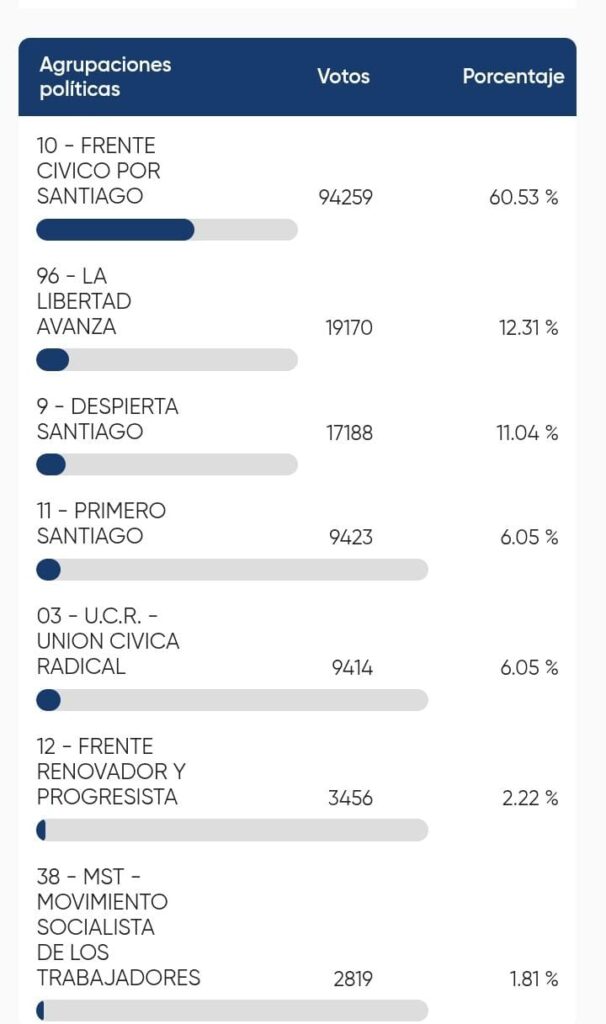Screen dimensions: 606x1024
Task: Select the Despierta Santiago progress bar
Action: [x=167, y=465]
